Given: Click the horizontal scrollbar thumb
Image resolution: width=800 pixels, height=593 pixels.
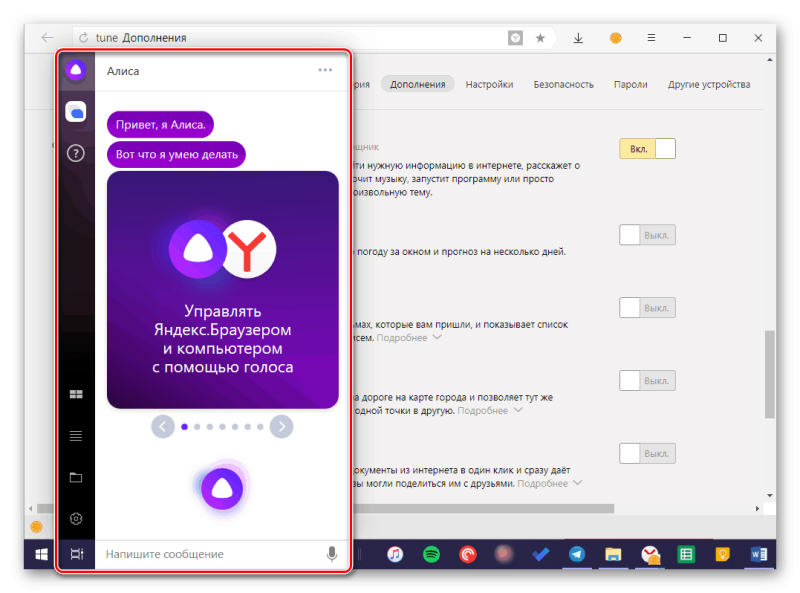Looking at the screenshot, I should tap(327, 509).
